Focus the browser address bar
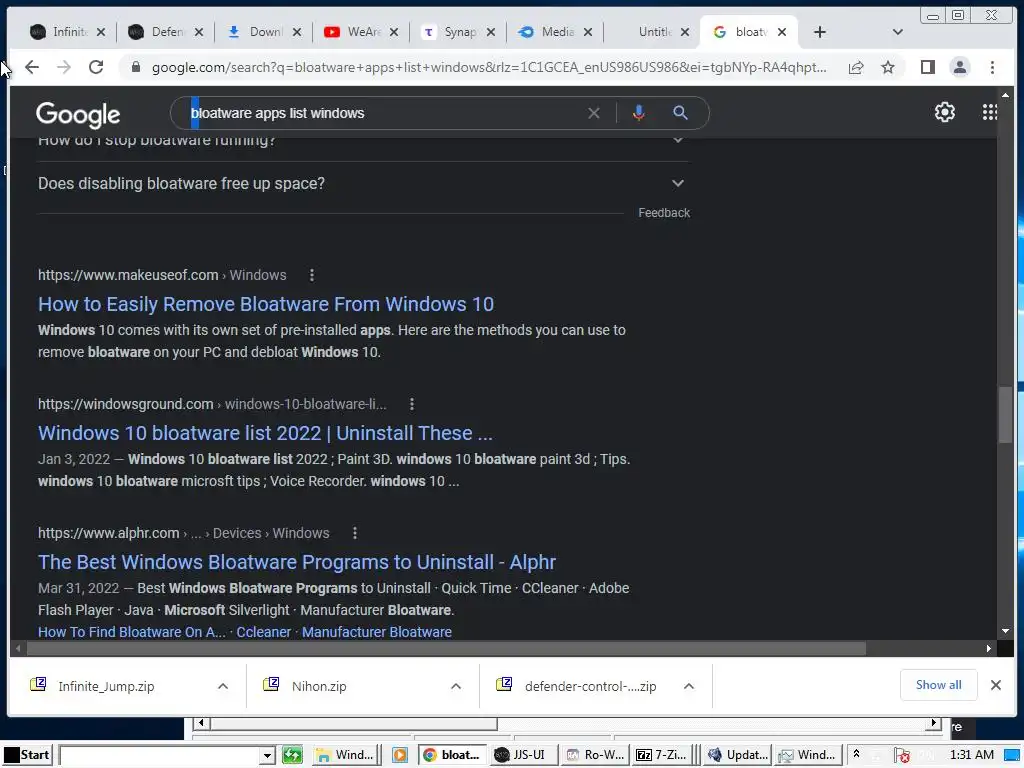Viewport: 1024px width, 768px height. point(488,68)
